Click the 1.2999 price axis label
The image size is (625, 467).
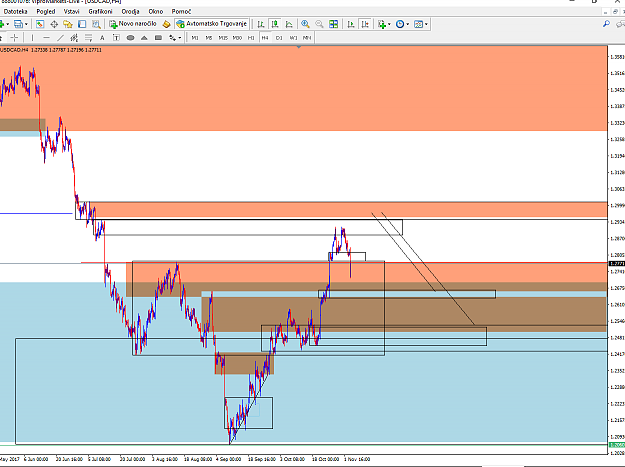pos(617,205)
